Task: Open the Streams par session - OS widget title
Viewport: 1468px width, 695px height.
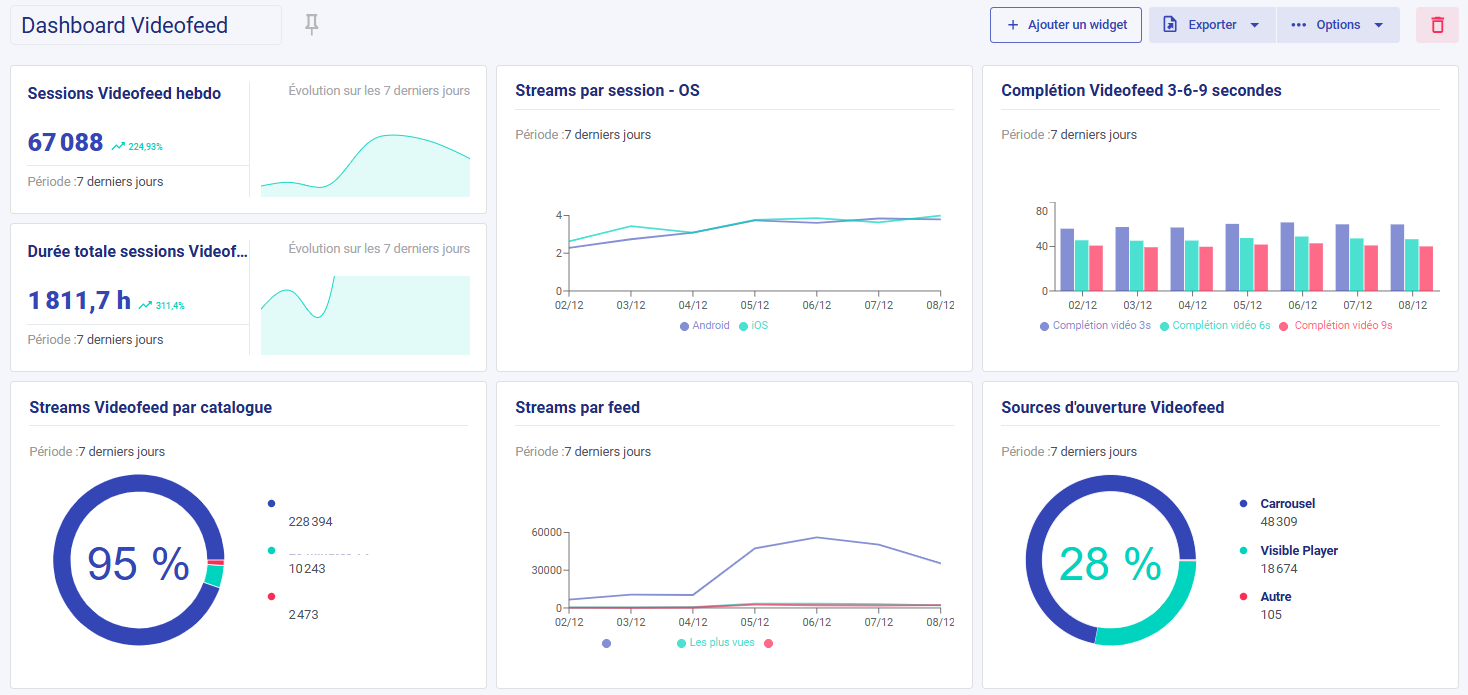Action: coord(607,91)
